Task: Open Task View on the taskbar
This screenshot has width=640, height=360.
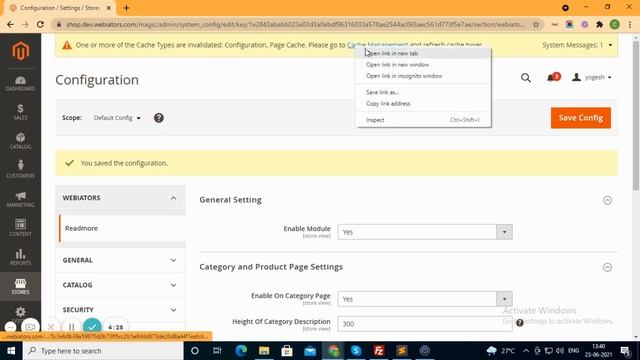Action: (x=217, y=351)
